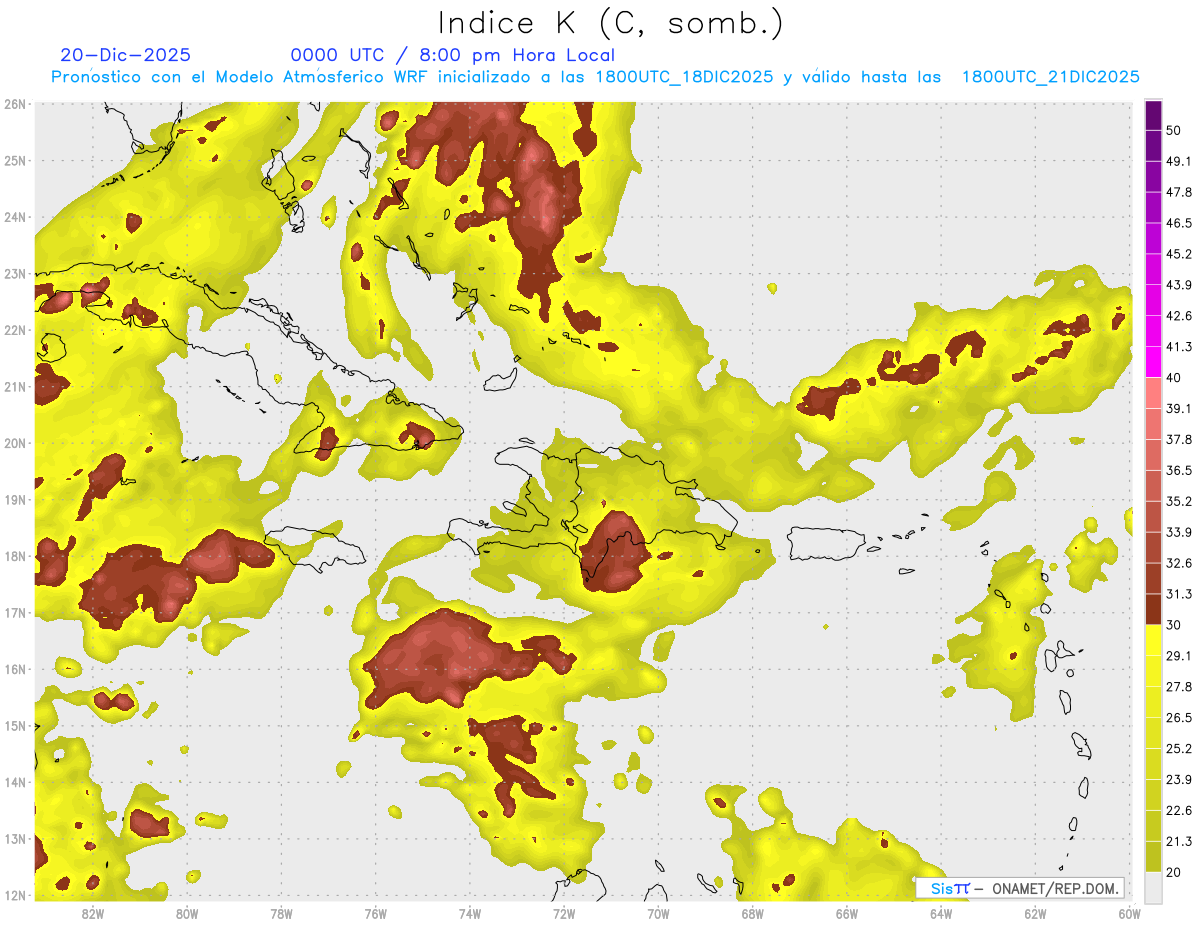Click the 68W longitude label
The image size is (1200, 927).
[752, 913]
